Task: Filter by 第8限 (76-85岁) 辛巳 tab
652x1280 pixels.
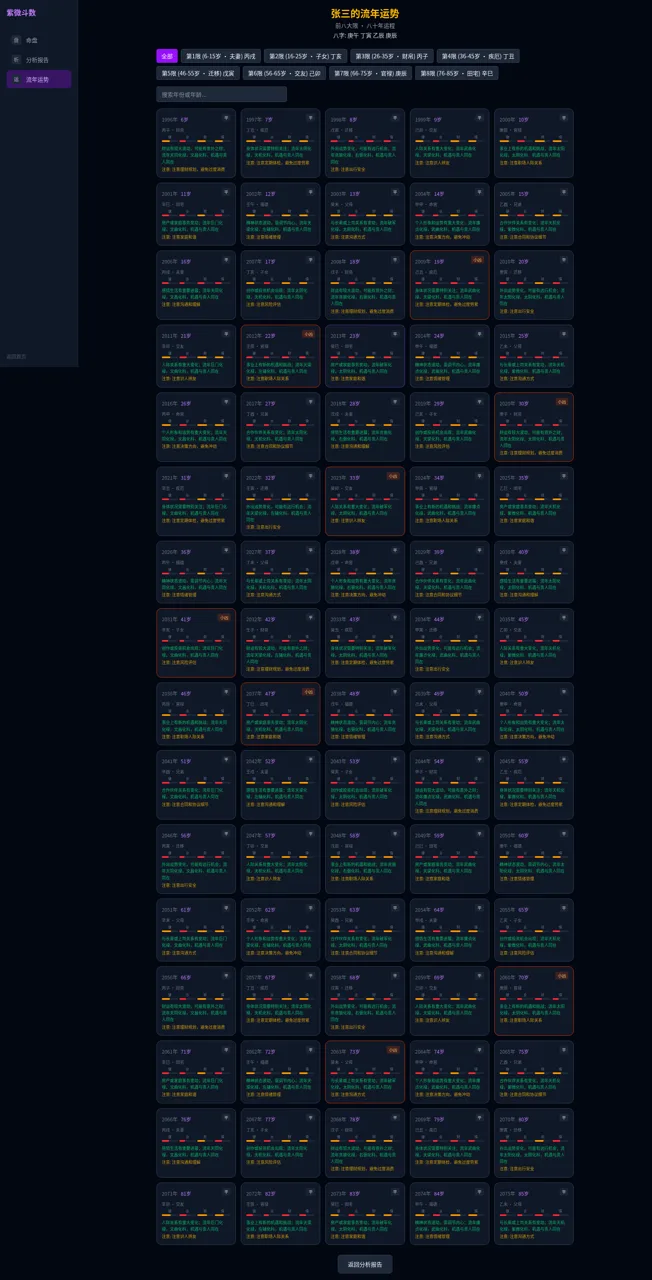Action: [456, 73]
